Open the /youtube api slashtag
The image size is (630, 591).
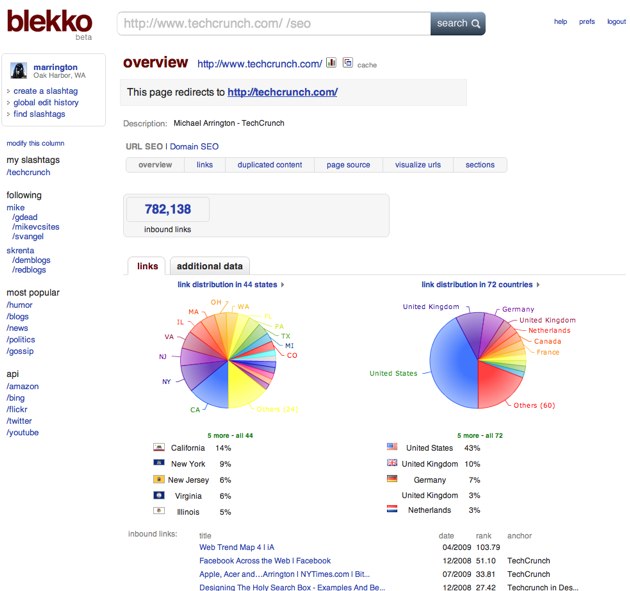tap(22, 433)
